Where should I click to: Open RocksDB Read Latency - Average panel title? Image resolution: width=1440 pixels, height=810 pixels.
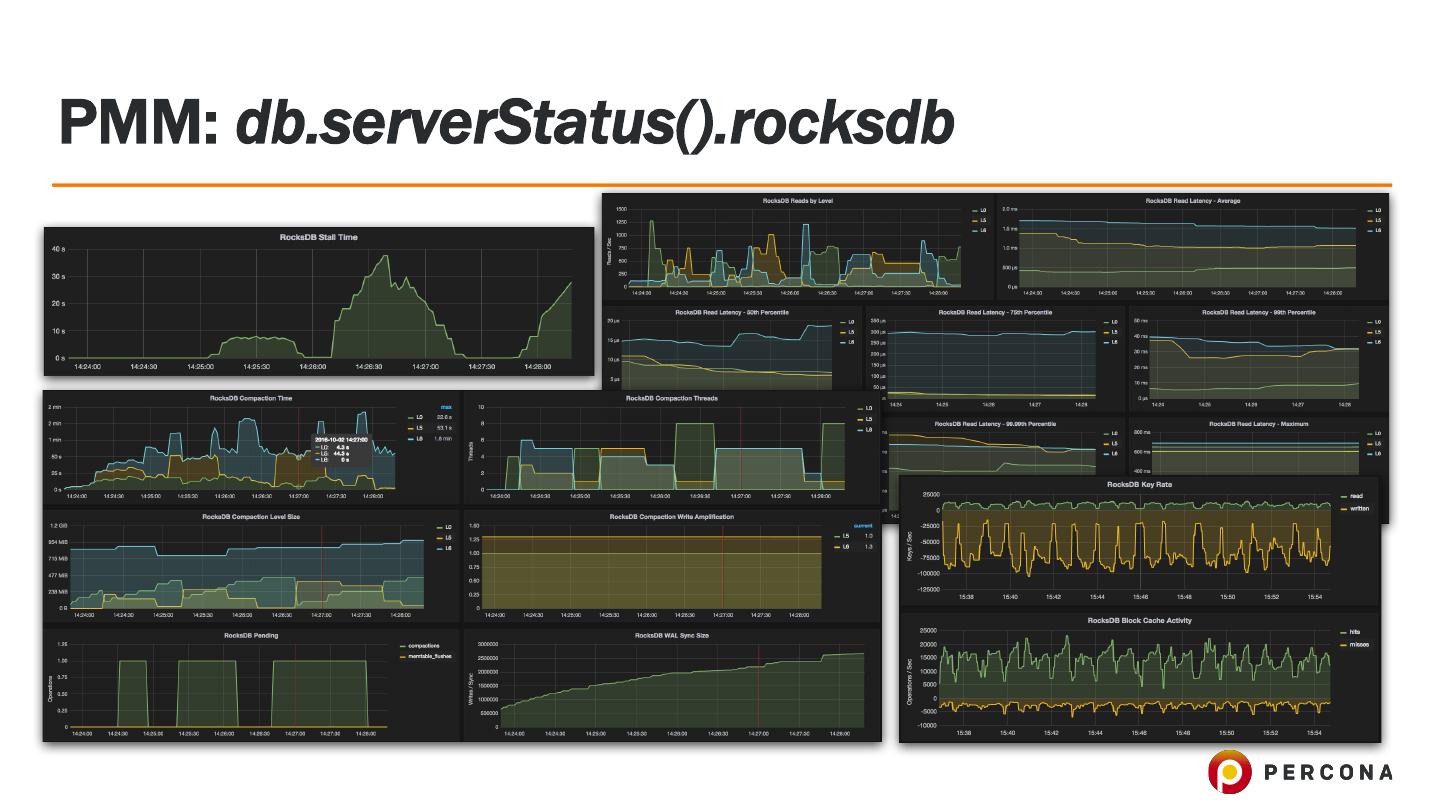(x=1193, y=201)
